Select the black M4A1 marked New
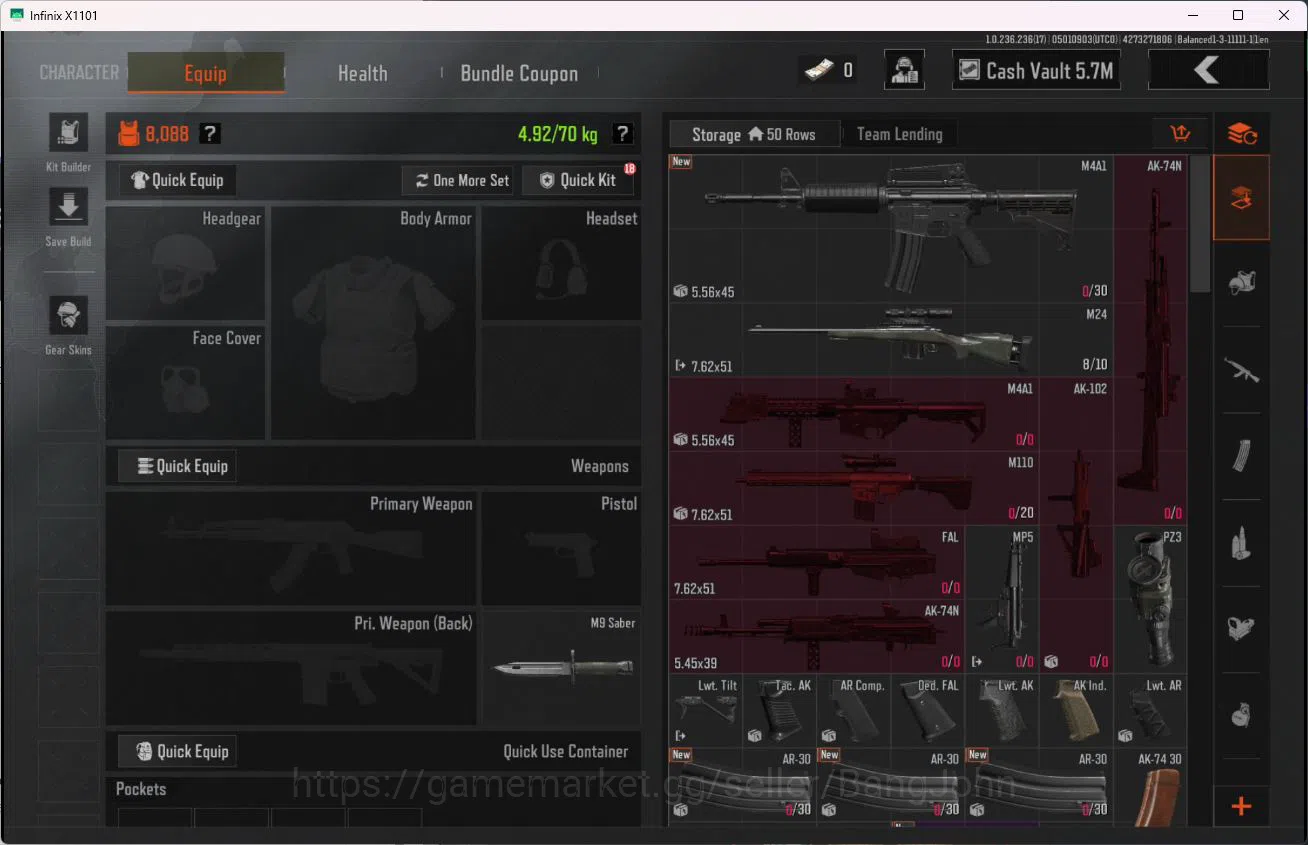The image size is (1308, 845). point(891,229)
